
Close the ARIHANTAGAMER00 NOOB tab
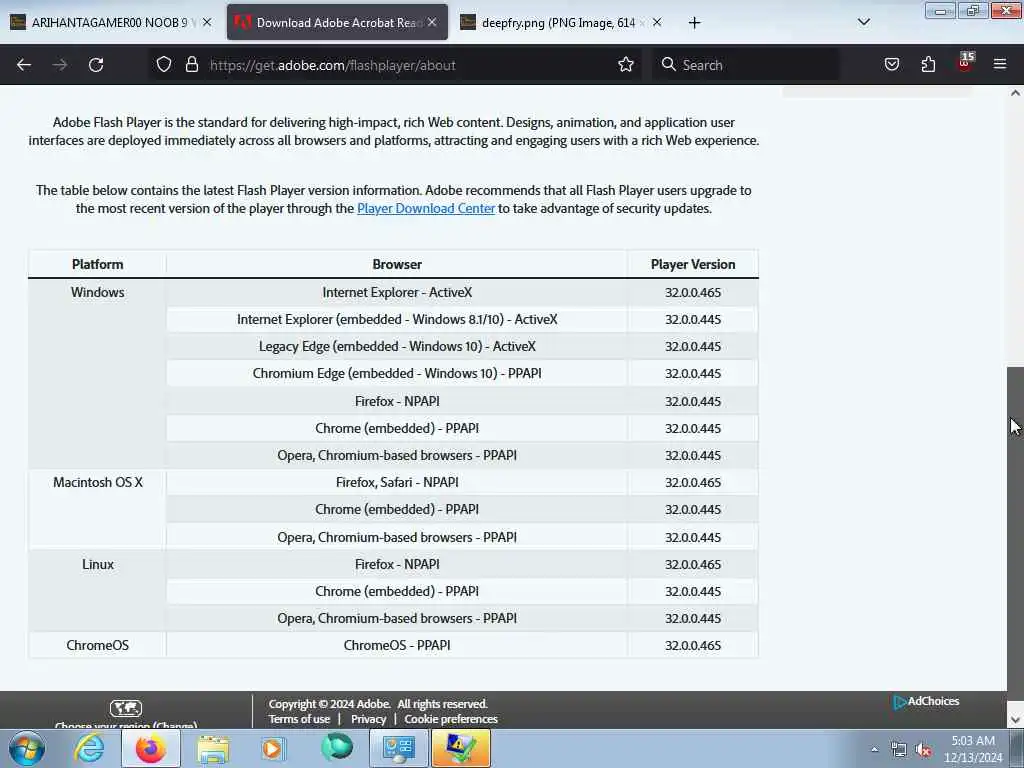(207, 22)
